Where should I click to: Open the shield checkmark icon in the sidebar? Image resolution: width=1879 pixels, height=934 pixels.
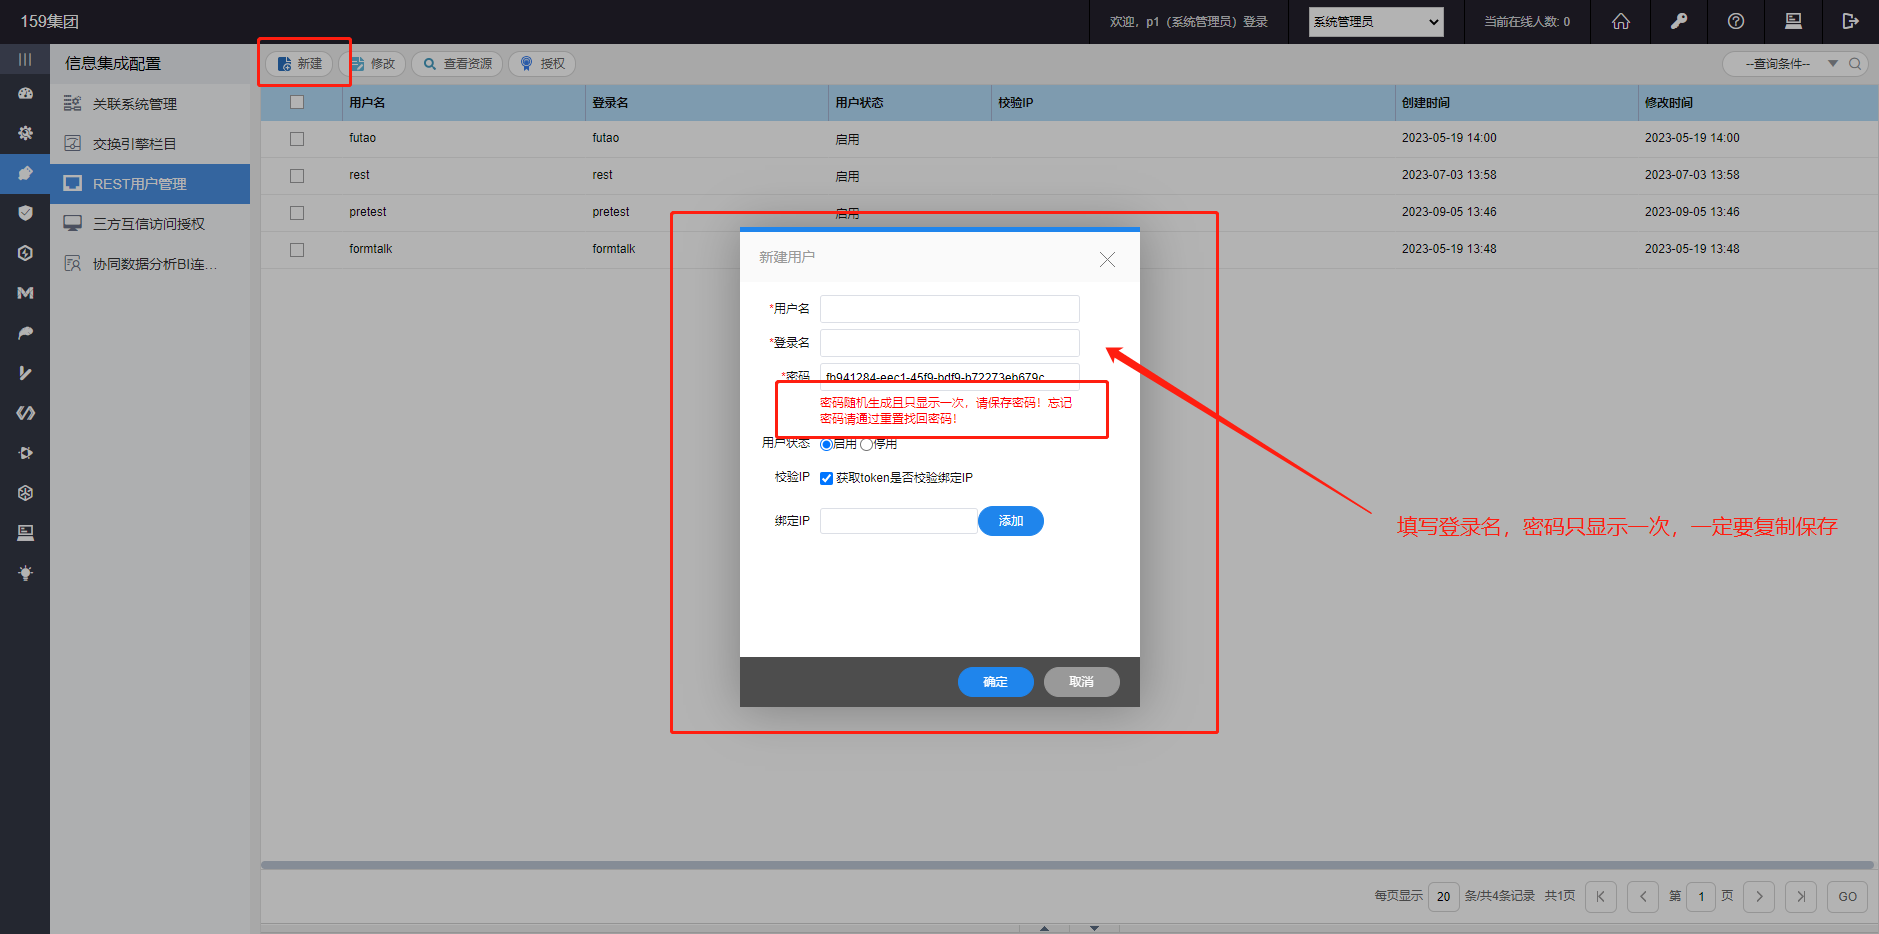coord(25,213)
